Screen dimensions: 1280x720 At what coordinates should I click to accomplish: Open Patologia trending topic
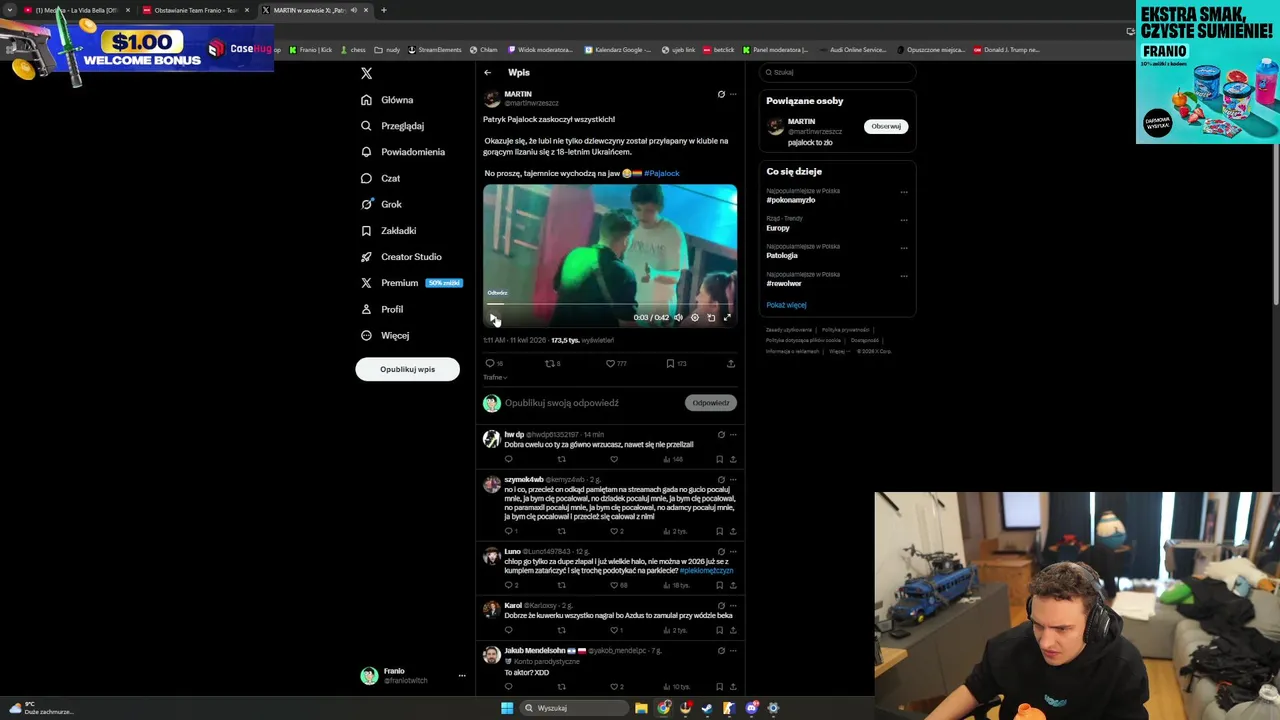click(x=782, y=256)
